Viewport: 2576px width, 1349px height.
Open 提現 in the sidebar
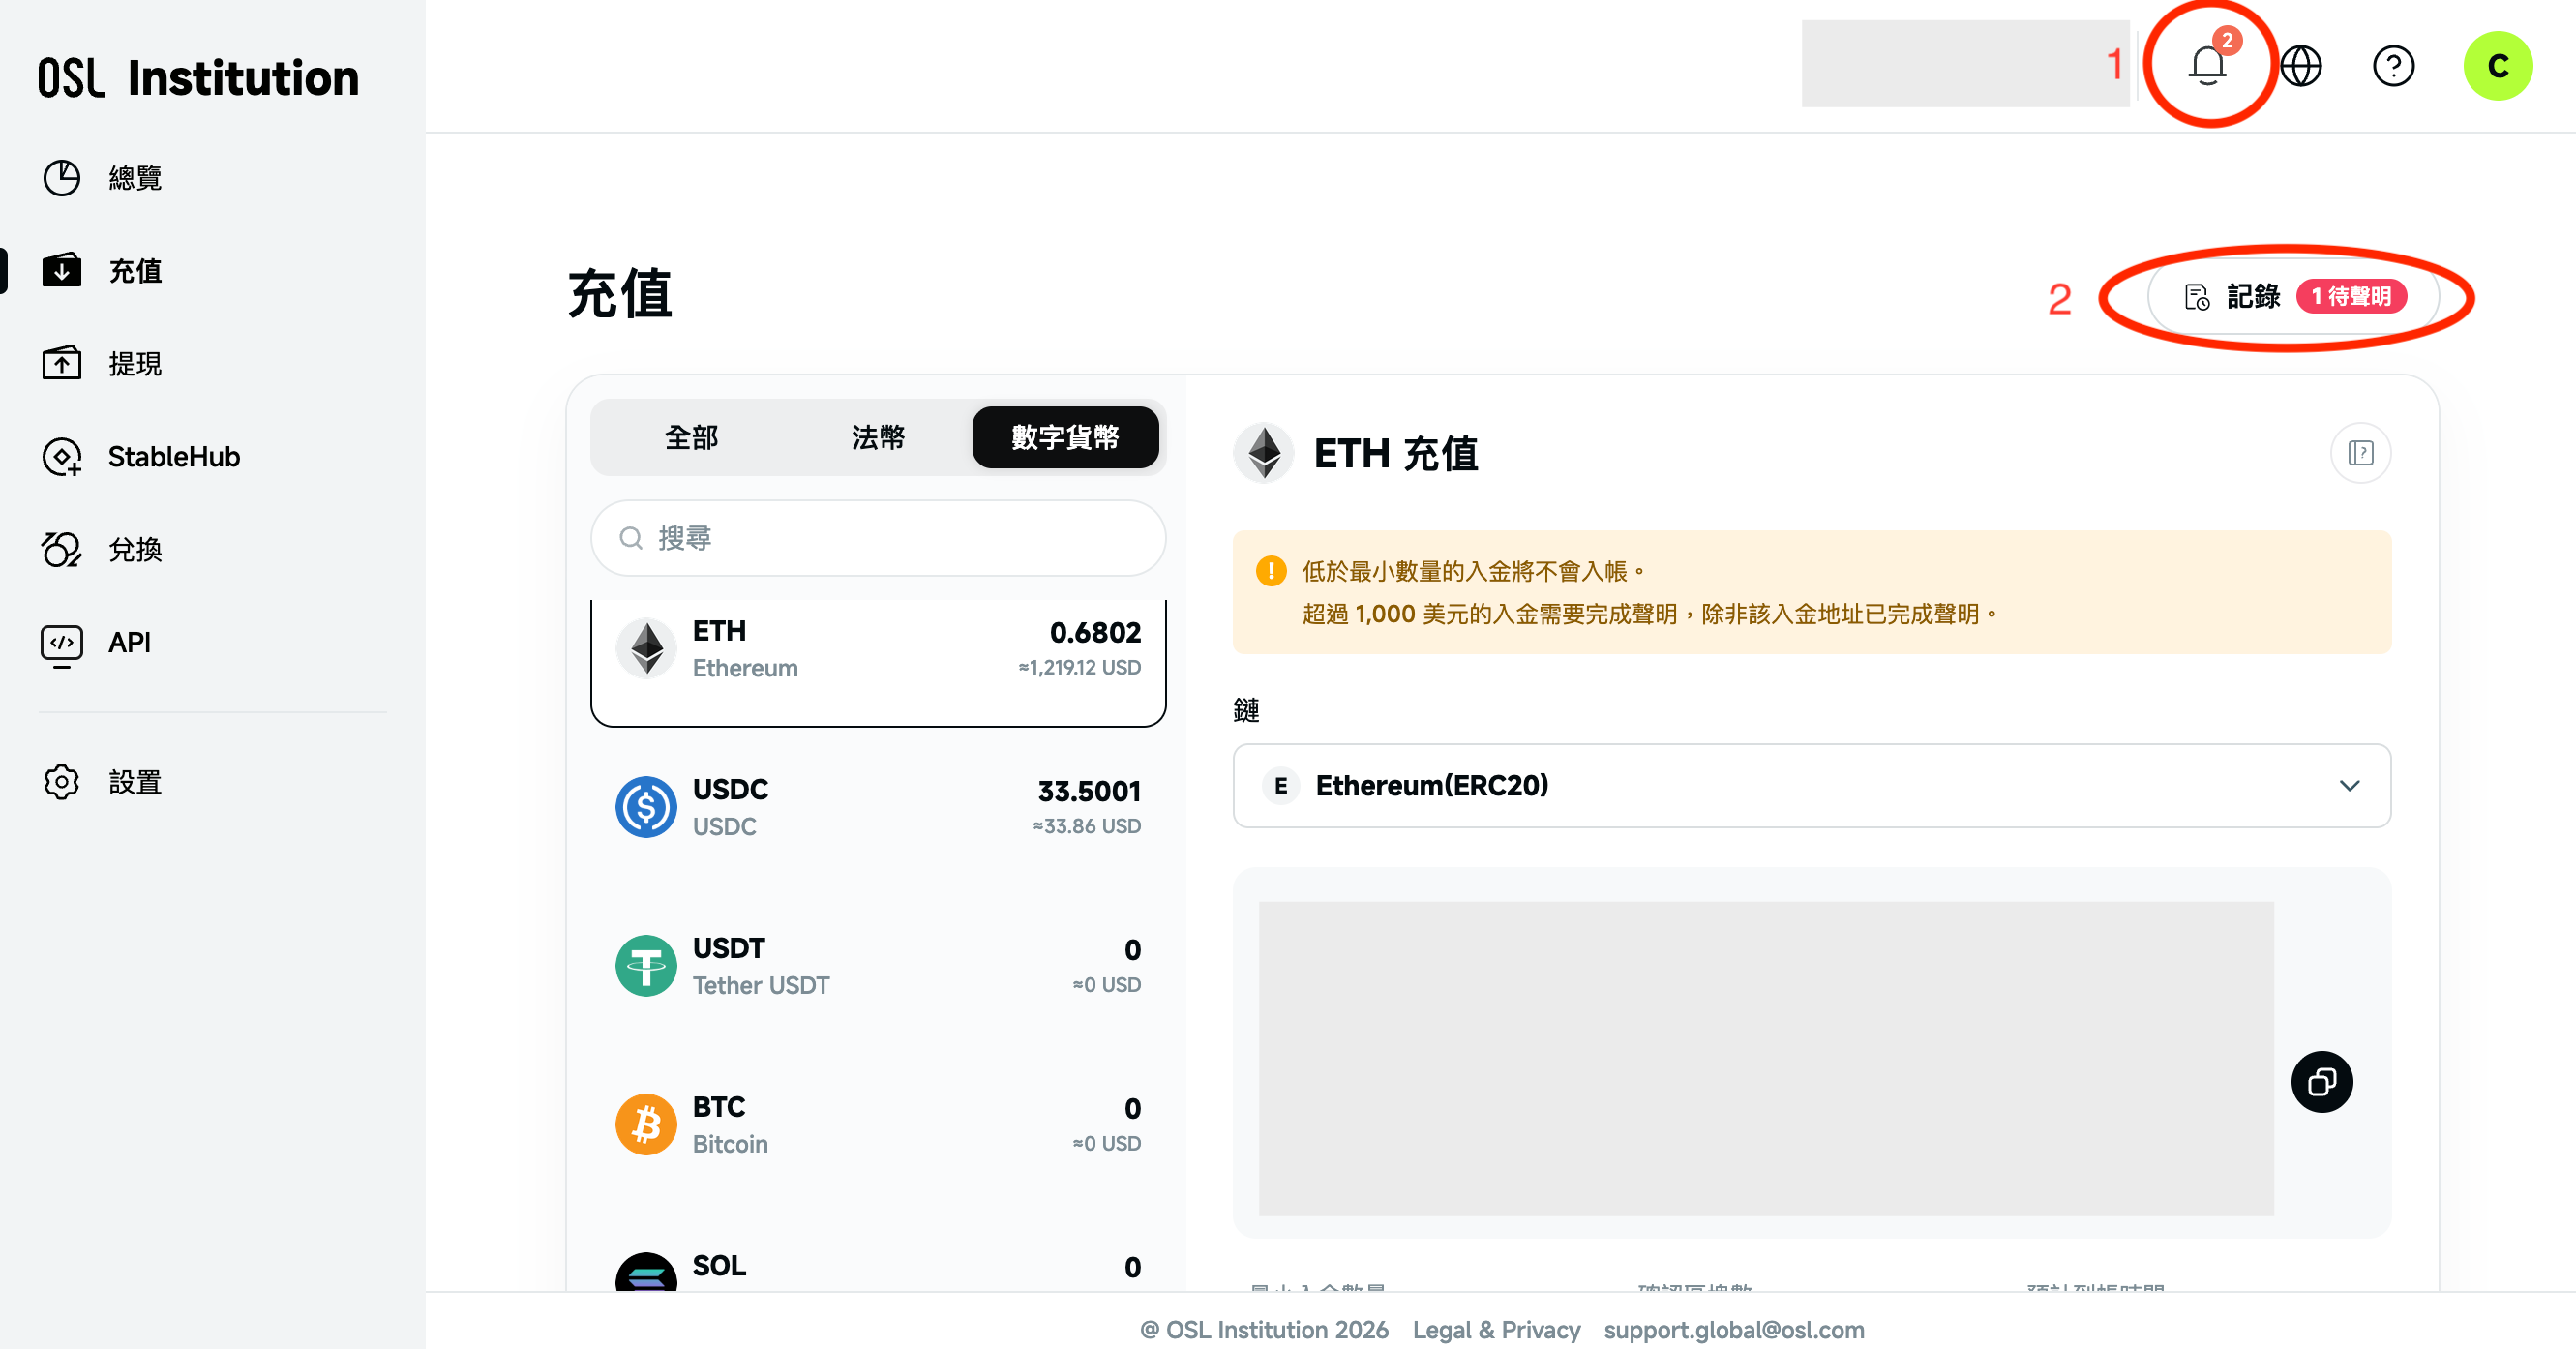[135, 363]
